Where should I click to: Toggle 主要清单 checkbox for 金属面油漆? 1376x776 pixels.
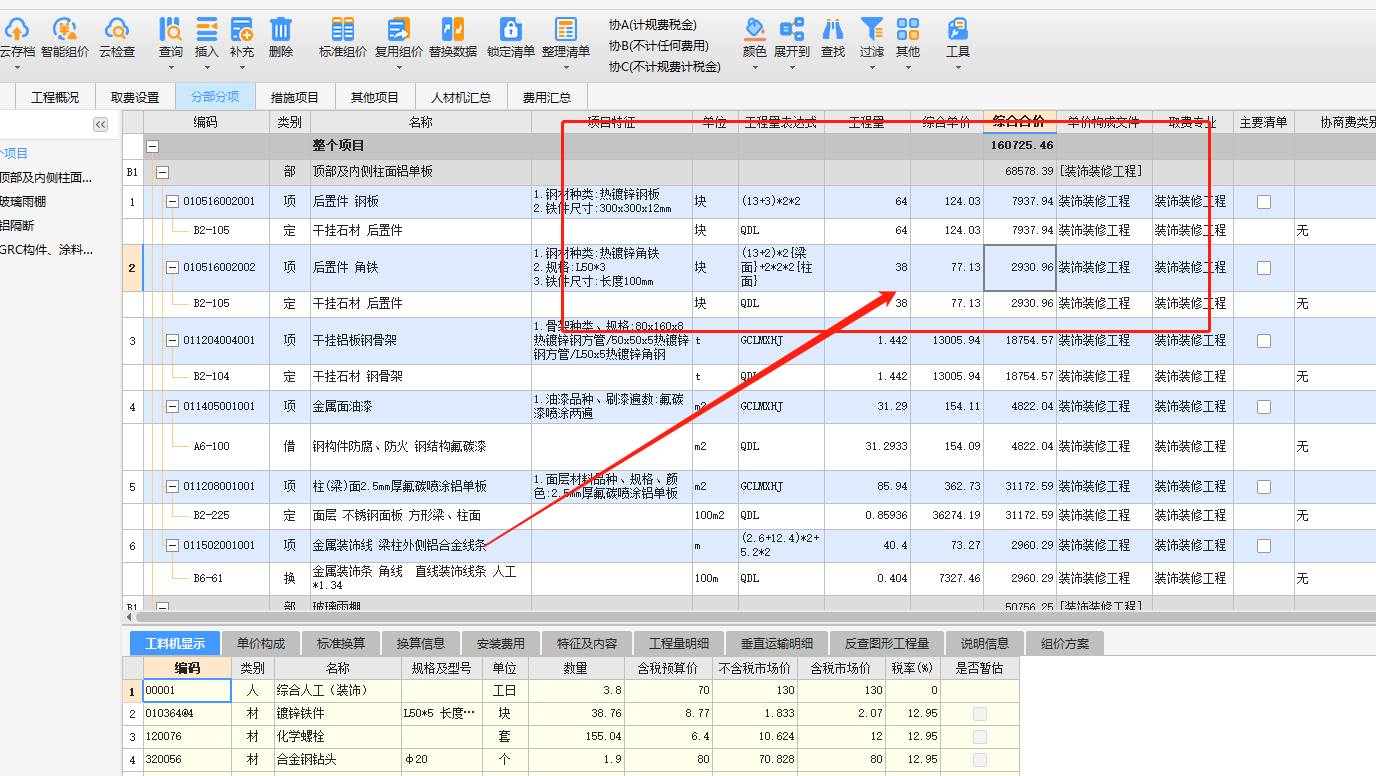pos(1264,407)
